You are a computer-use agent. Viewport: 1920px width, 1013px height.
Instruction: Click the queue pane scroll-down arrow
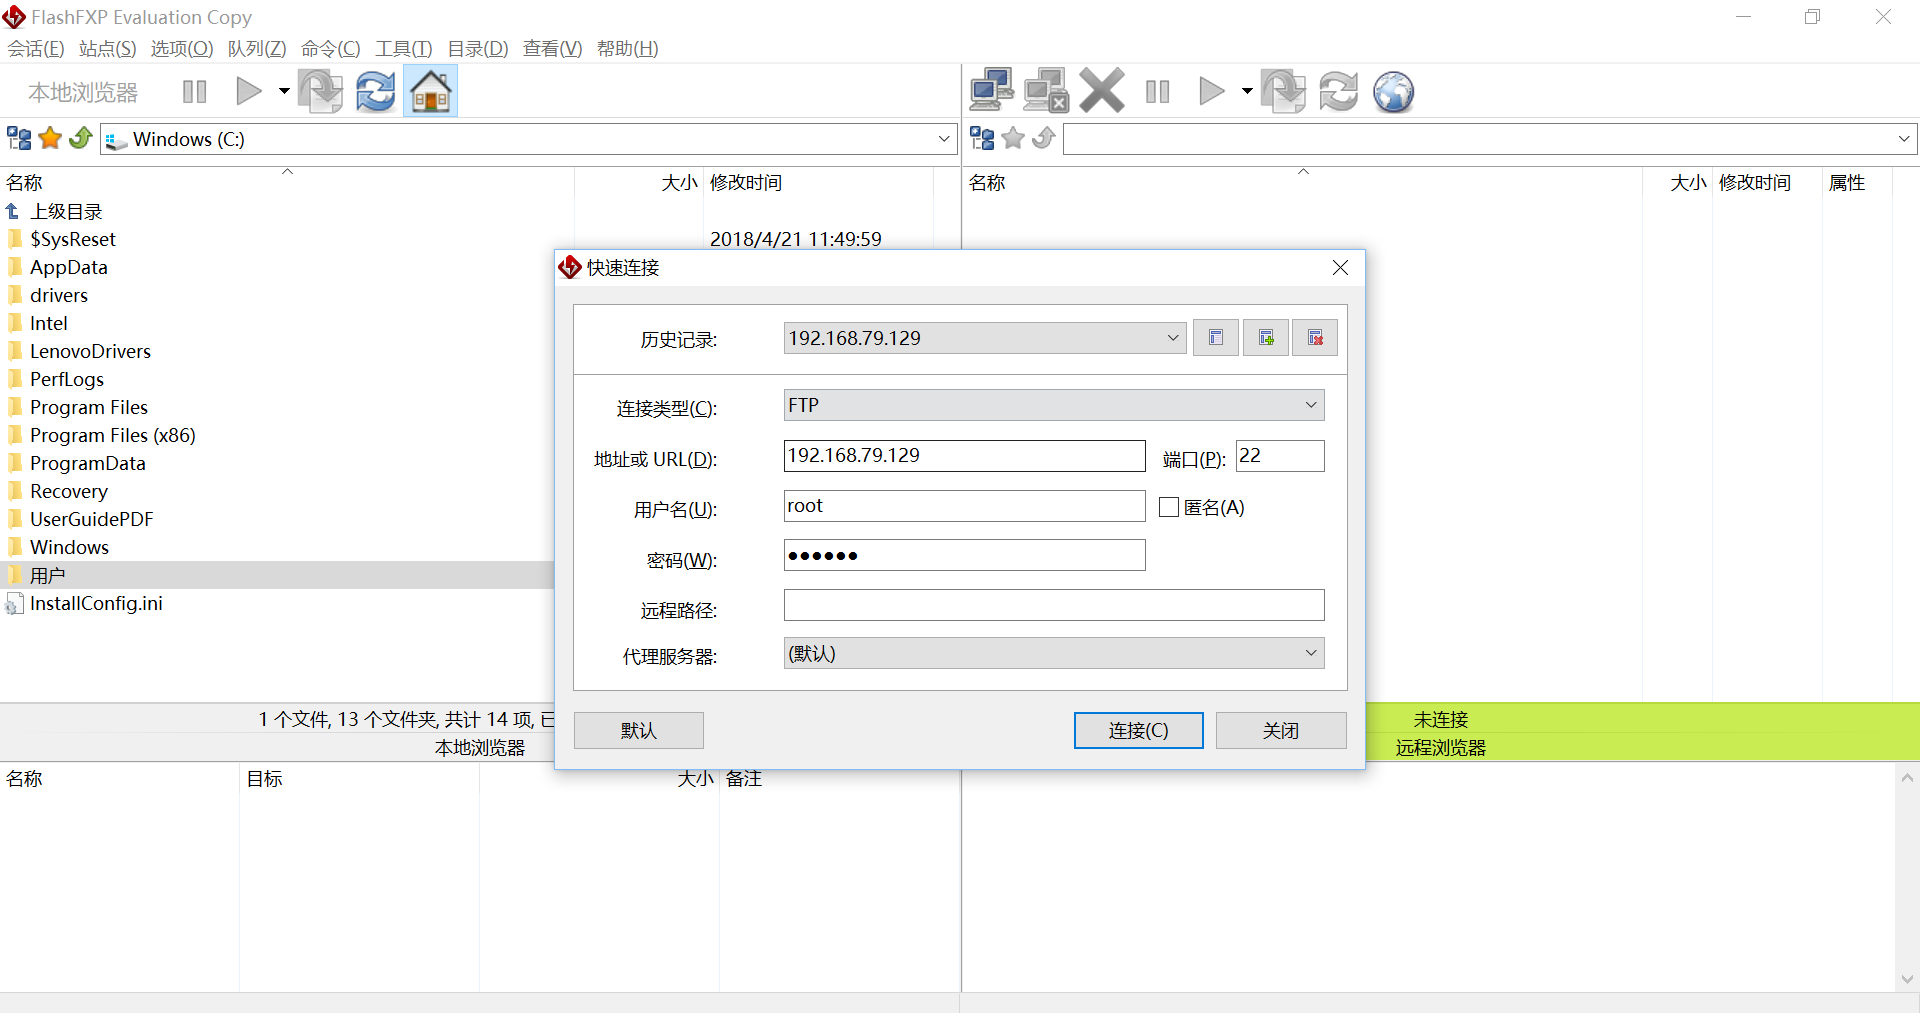pos(1907,979)
